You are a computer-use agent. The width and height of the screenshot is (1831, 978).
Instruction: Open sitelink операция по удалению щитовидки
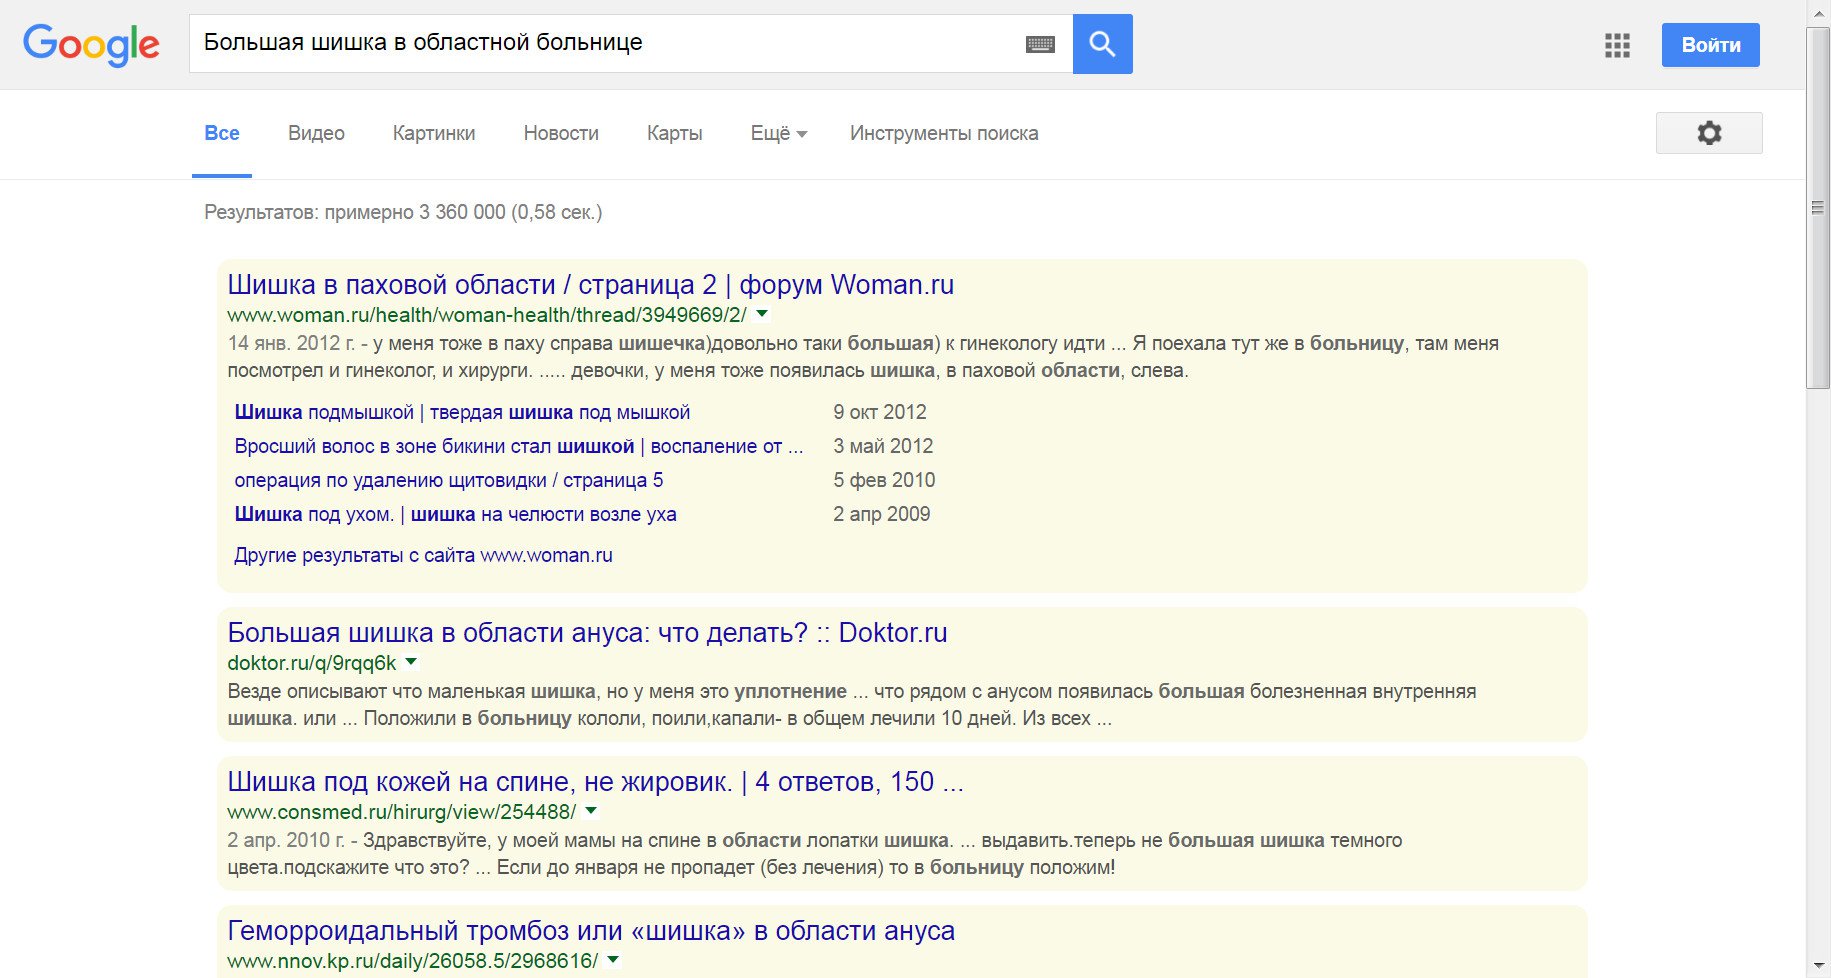coord(448,480)
